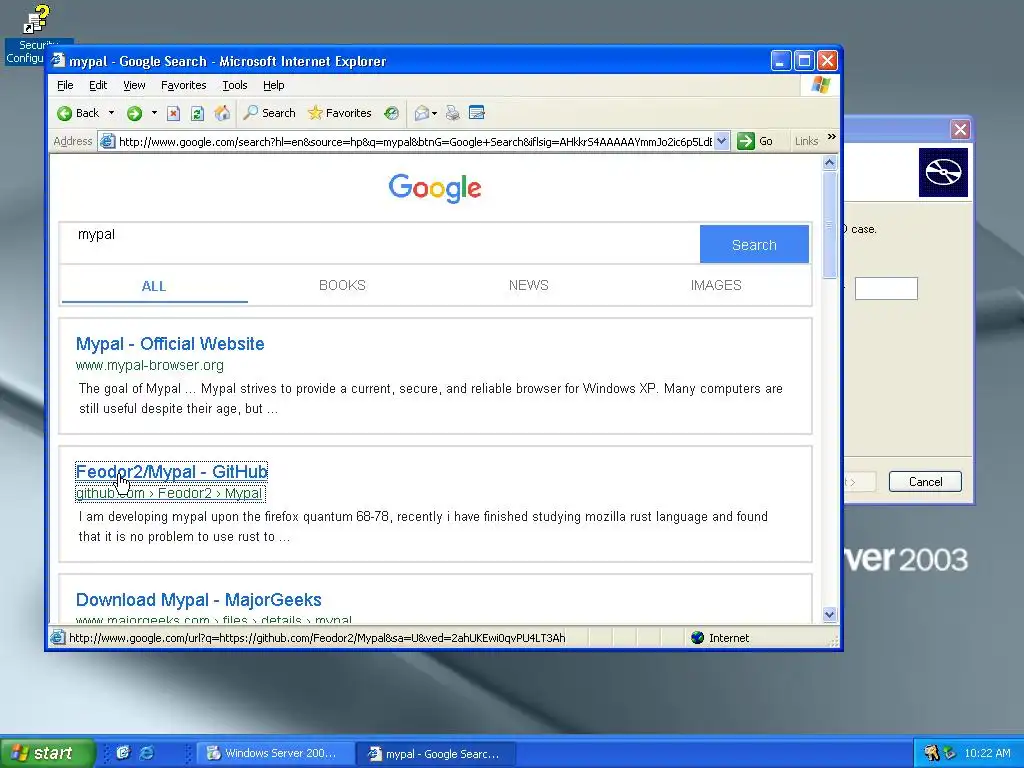The height and width of the screenshot is (768, 1024).
Task: Click the page icon in the address bar
Action: (108, 141)
